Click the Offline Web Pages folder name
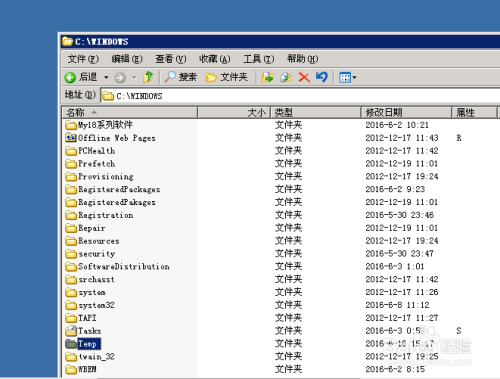This screenshot has height=379, width=500. (x=117, y=138)
